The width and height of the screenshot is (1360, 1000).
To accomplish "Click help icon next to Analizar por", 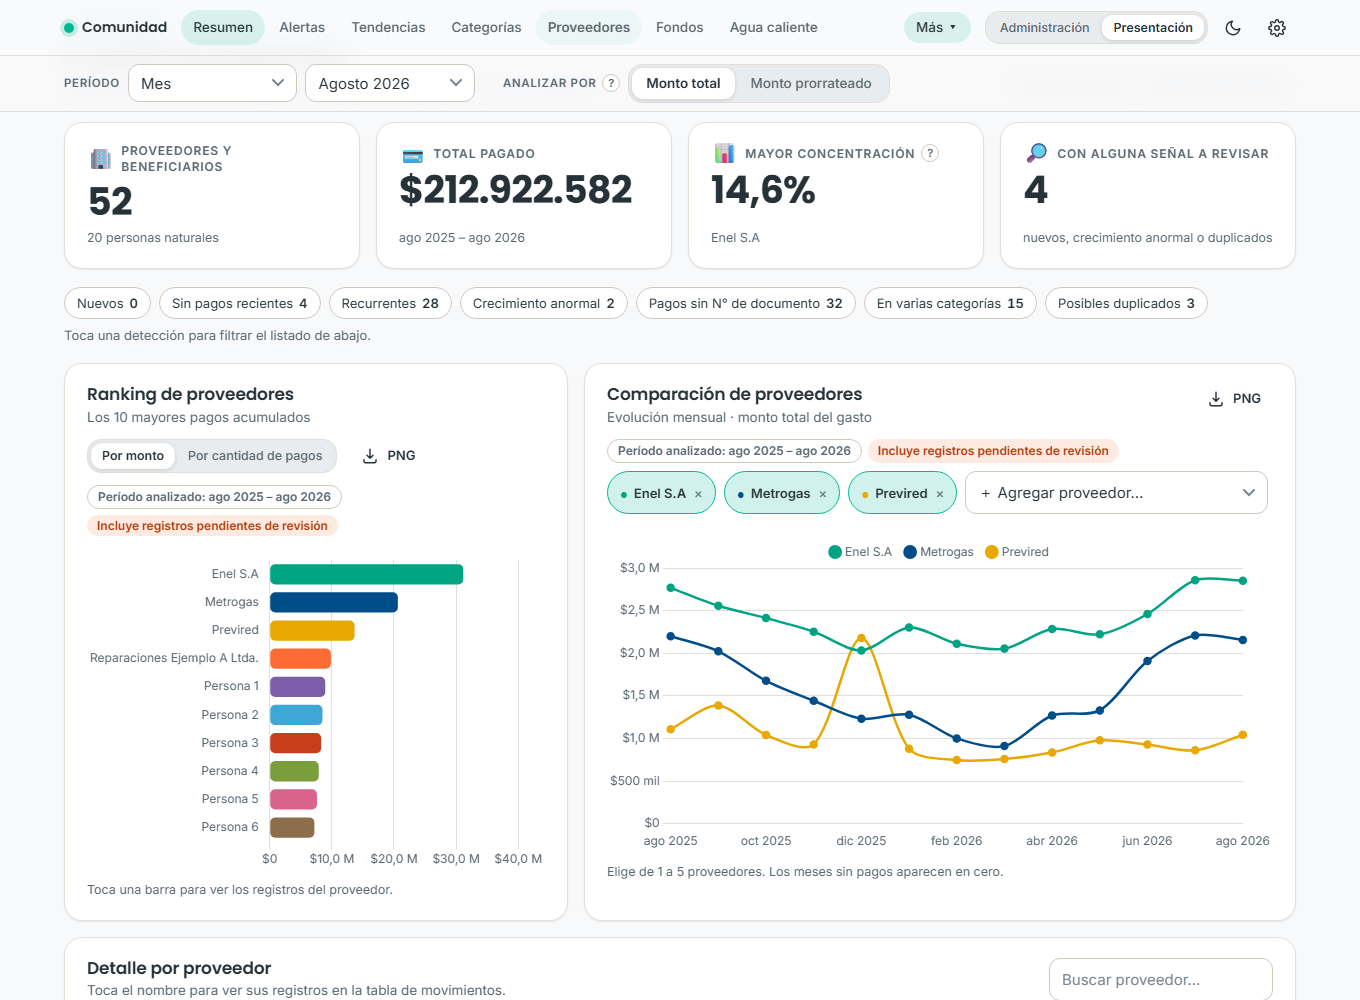I will (611, 83).
